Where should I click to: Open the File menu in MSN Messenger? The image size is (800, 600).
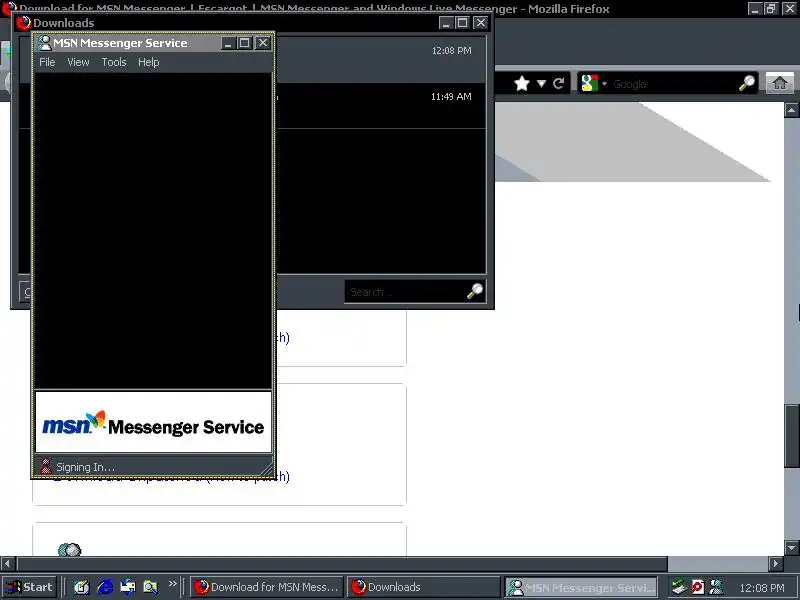(x=47, y=62)
